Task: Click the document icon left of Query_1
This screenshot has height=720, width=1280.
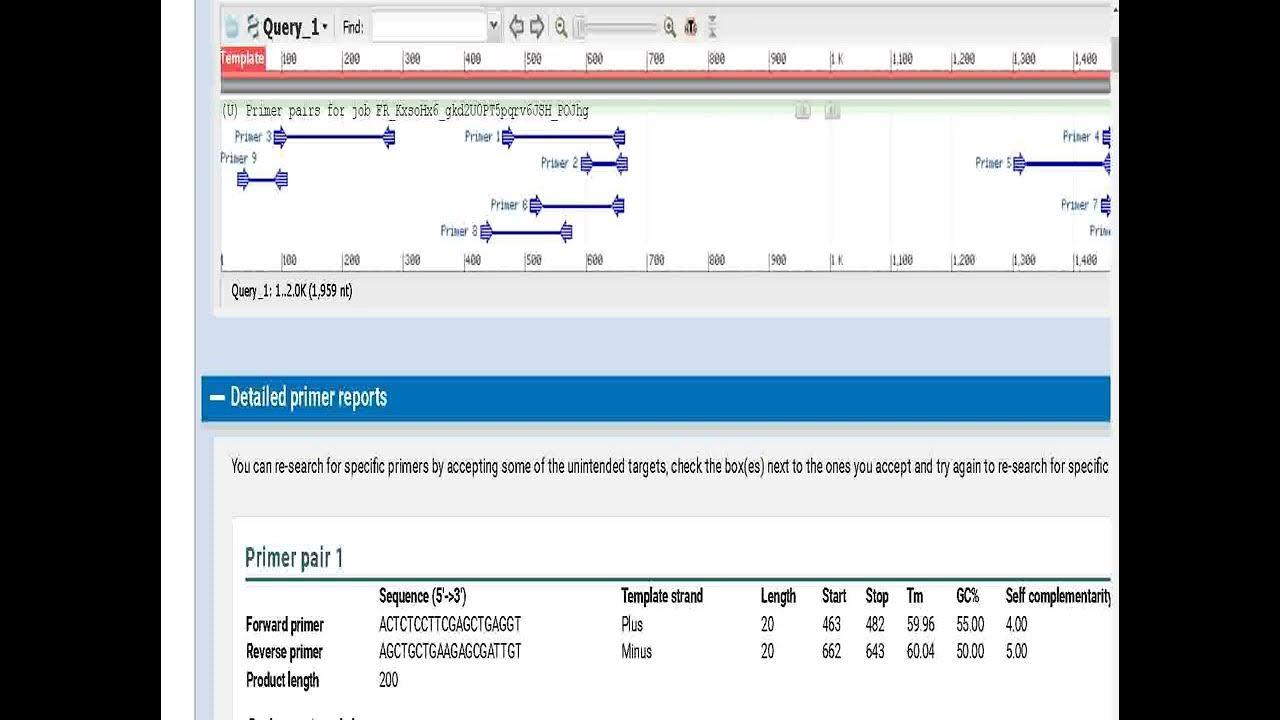Action: [x=232, y=27]
